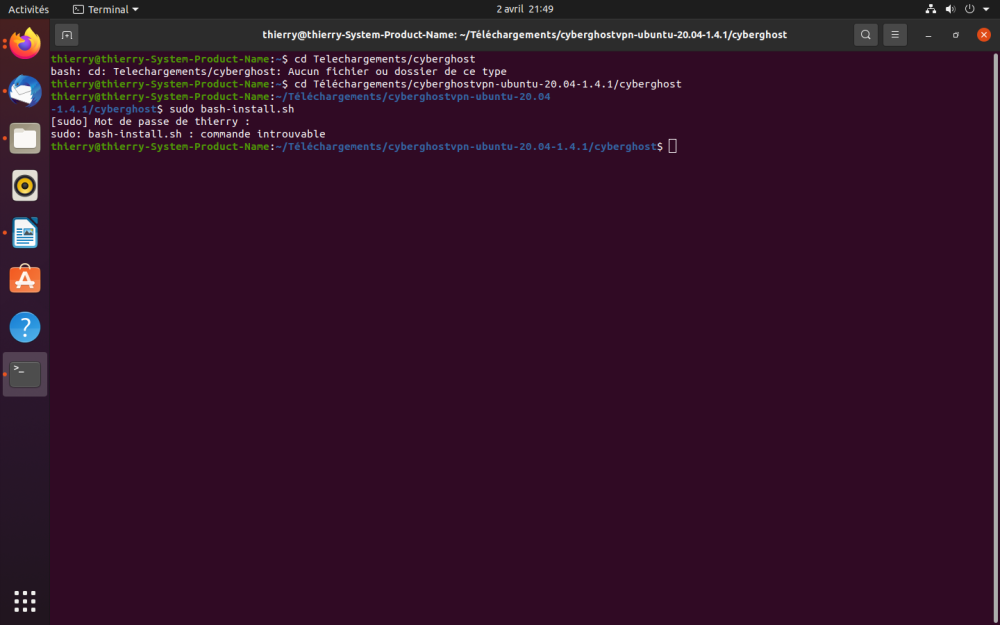The width and height of the screenshot is (1000, 625).
Task: Click the 'Aucun fichier ou dossier' error line
Action: [x=279, y=71]
